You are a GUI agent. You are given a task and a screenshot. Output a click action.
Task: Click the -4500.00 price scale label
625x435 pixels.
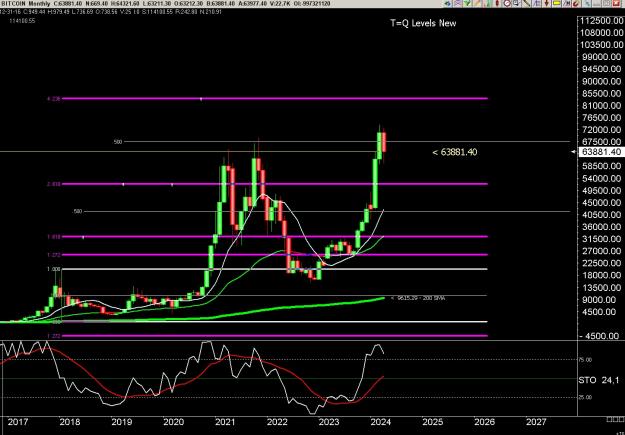pyautogui.click(x=600, y=336)
